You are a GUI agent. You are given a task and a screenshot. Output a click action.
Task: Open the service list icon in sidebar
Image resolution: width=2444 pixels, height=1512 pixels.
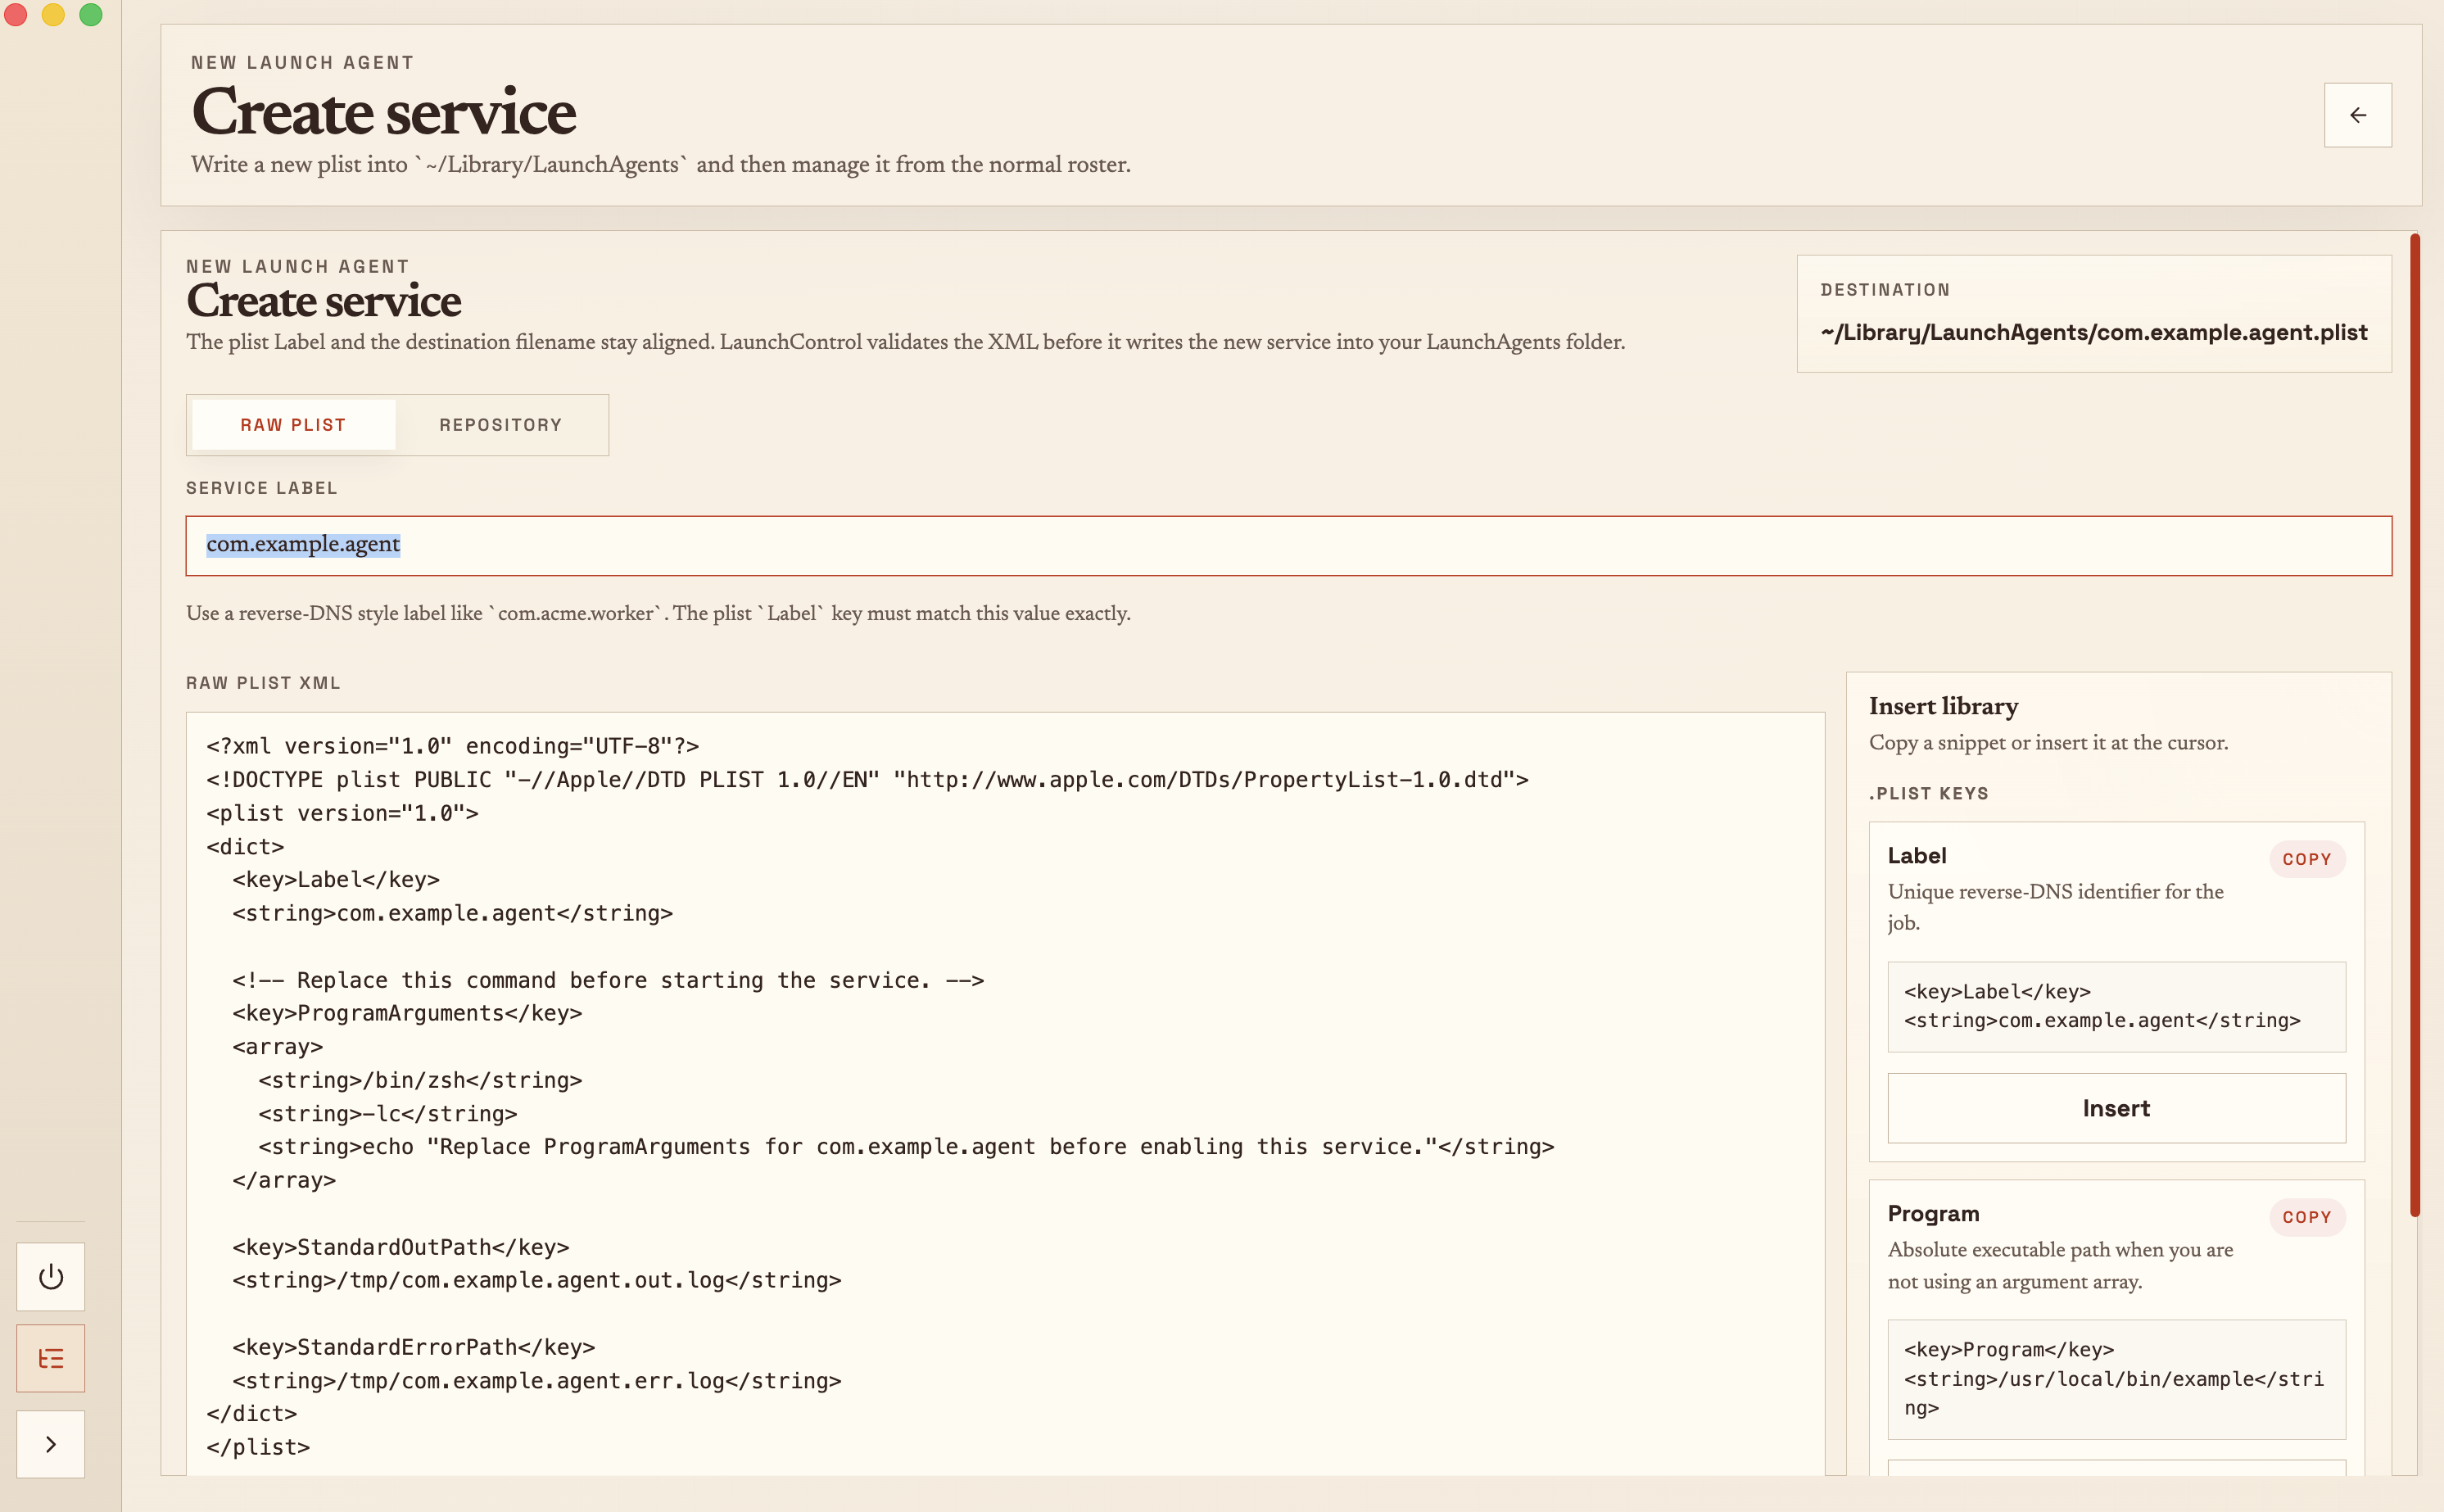(51, 1358)
